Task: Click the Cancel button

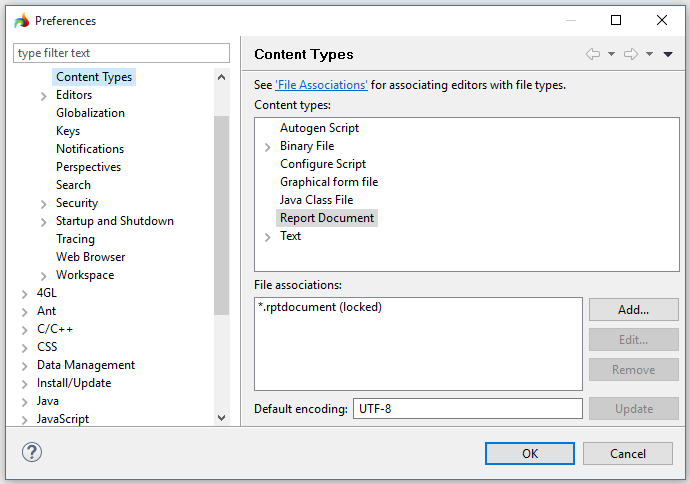Action: click(627, 453)
